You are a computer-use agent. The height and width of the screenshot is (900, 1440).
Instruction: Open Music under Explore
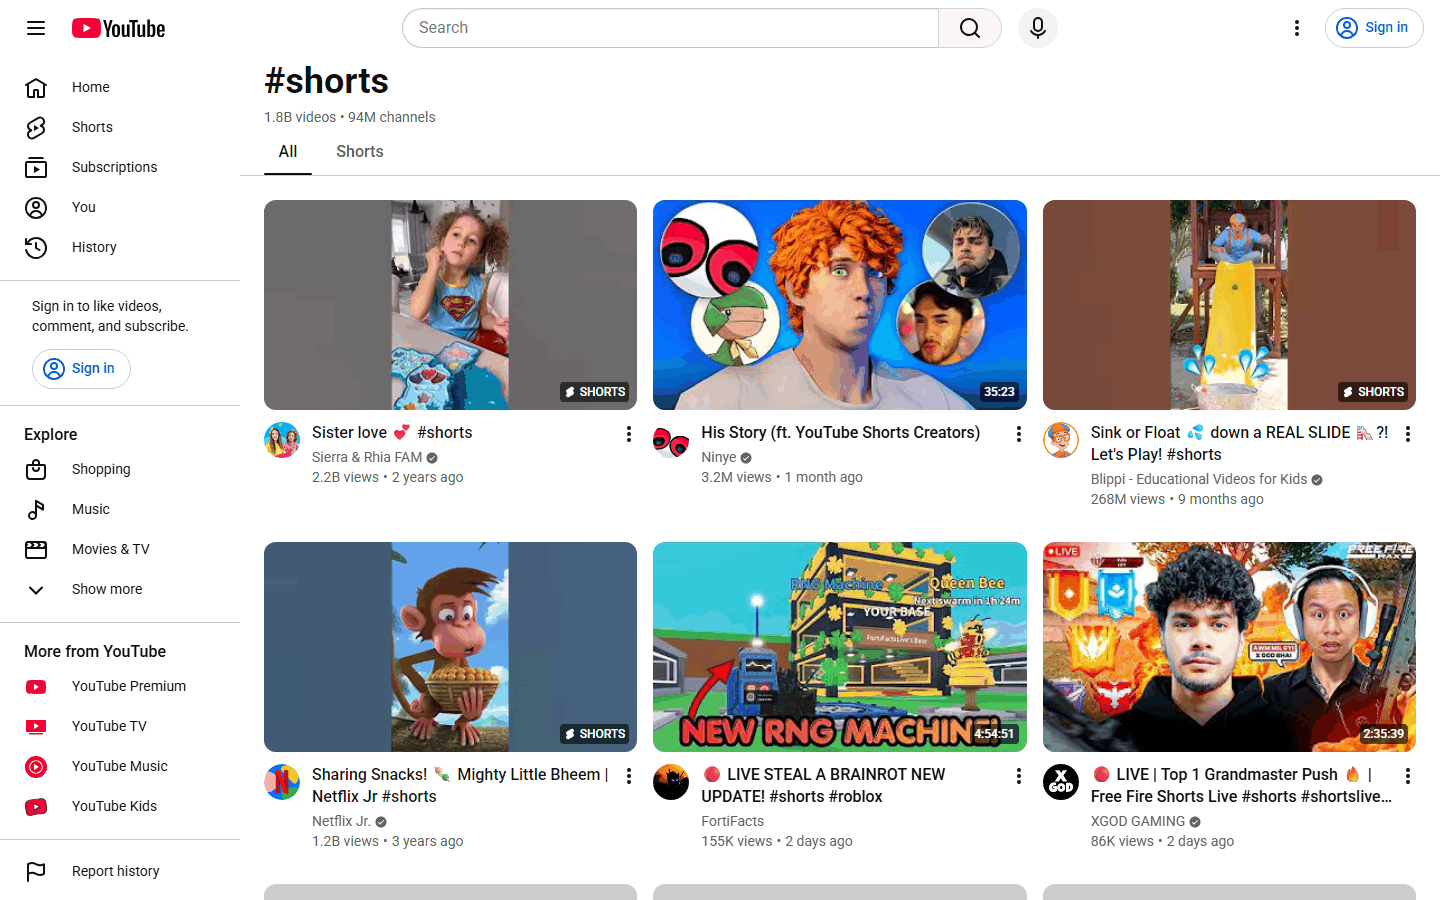(120, 509)
